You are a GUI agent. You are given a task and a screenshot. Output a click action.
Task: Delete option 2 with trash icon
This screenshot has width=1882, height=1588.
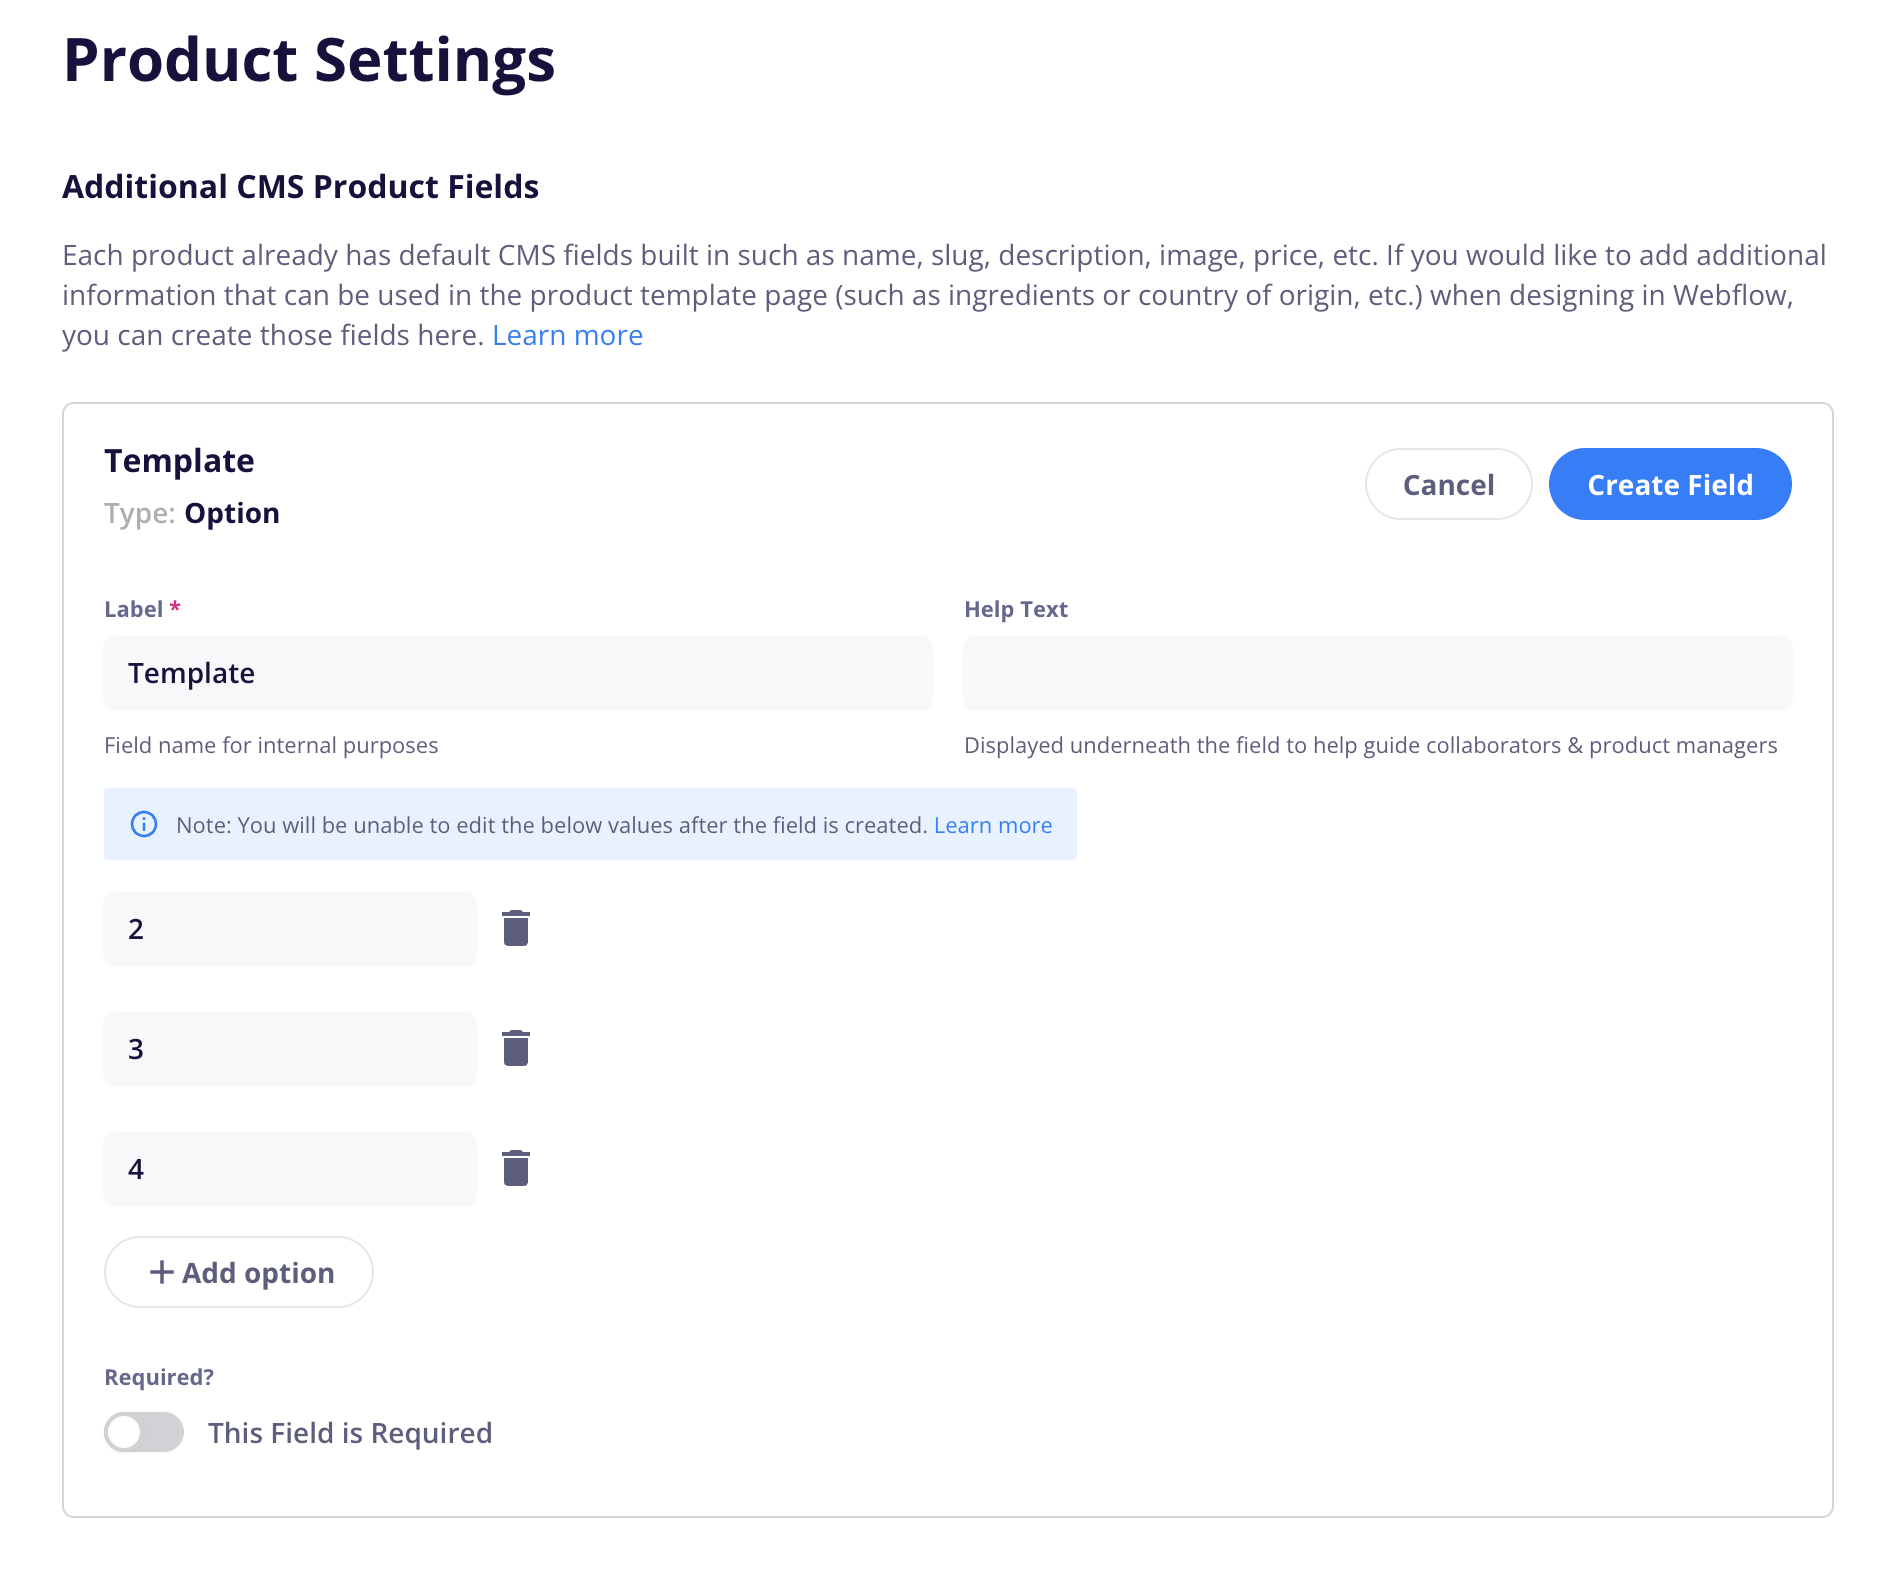515,928
